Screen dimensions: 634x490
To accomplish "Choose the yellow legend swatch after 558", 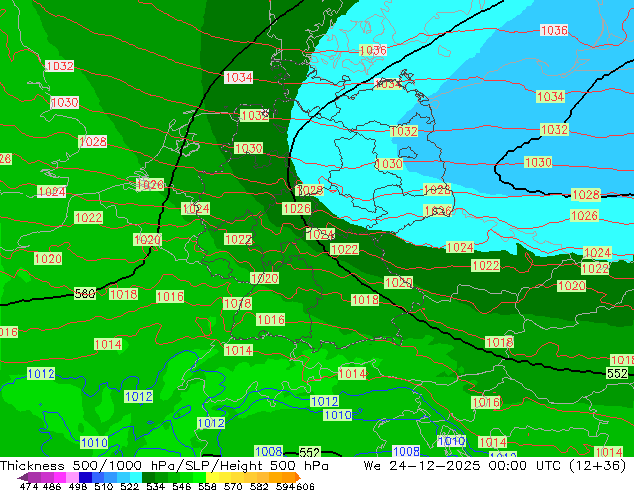I will tap(212, 477).
